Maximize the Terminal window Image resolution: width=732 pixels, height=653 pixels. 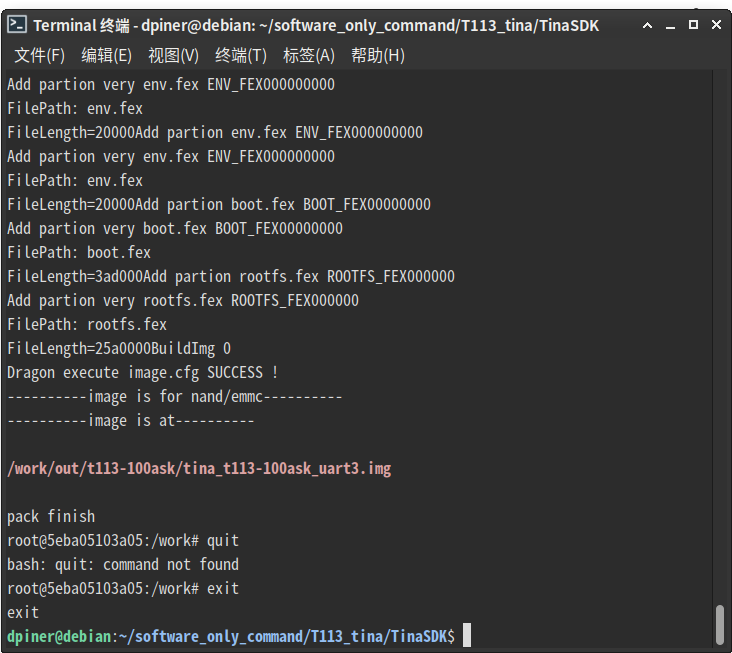(693, 25)
